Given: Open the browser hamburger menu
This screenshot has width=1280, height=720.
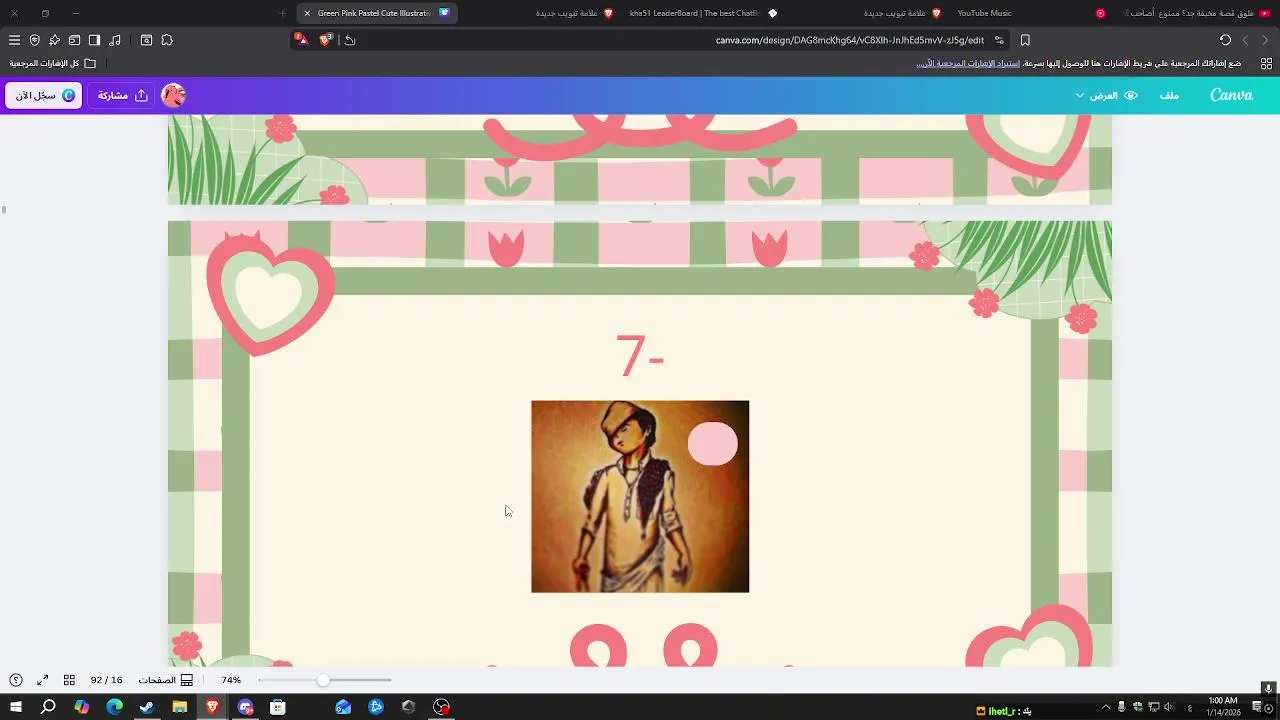Looking at the screenshot, I should (x=14, y=40).
